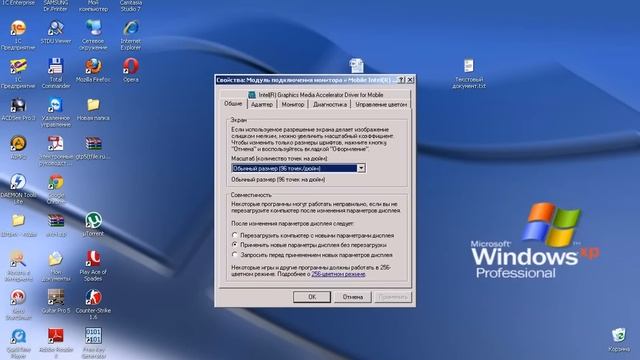Click the Применить button
Image resolution: width=640 pixels, height=360 pixels.
pos(393,297)
